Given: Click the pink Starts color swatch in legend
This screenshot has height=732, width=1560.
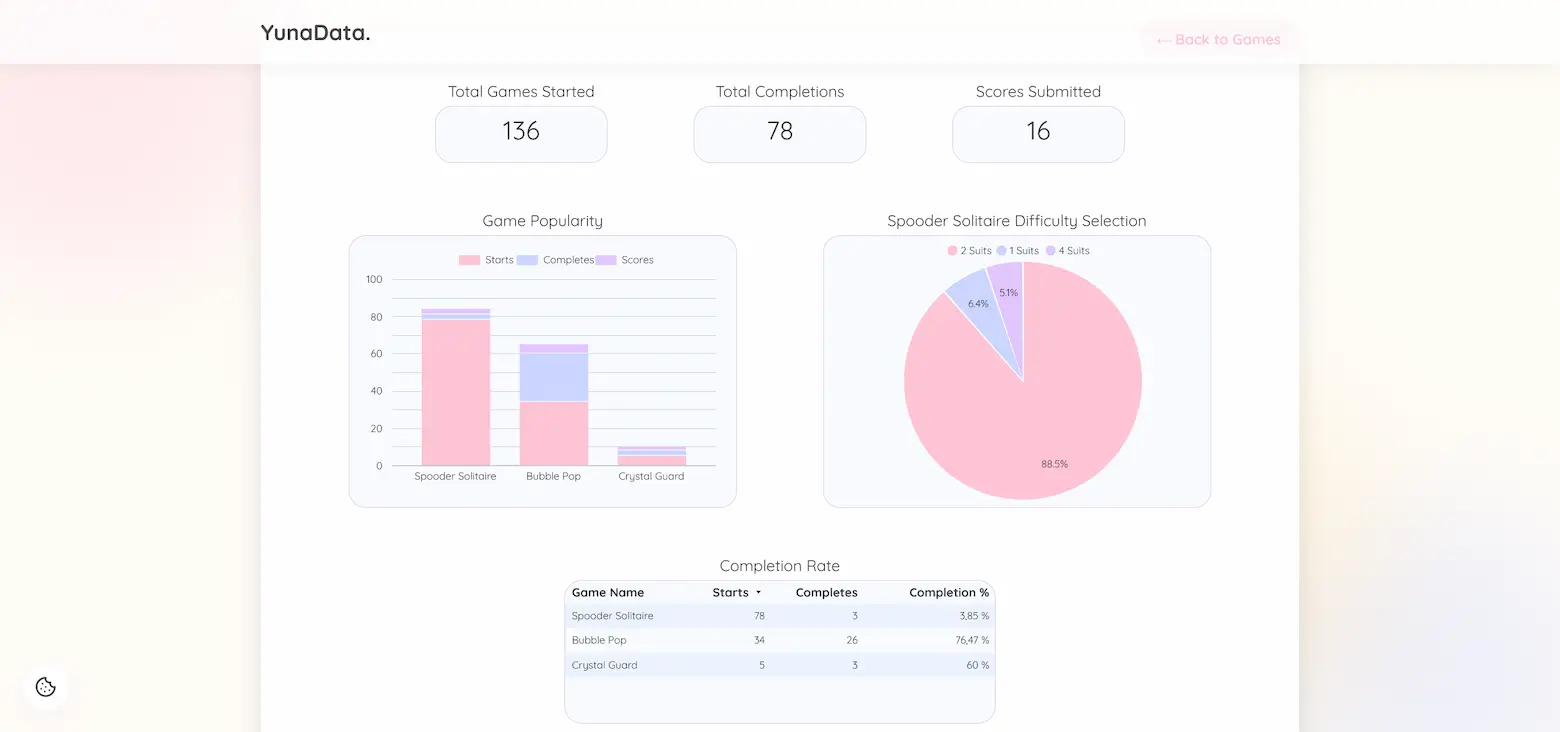Looking at the screenshot, I should [468, 259].
